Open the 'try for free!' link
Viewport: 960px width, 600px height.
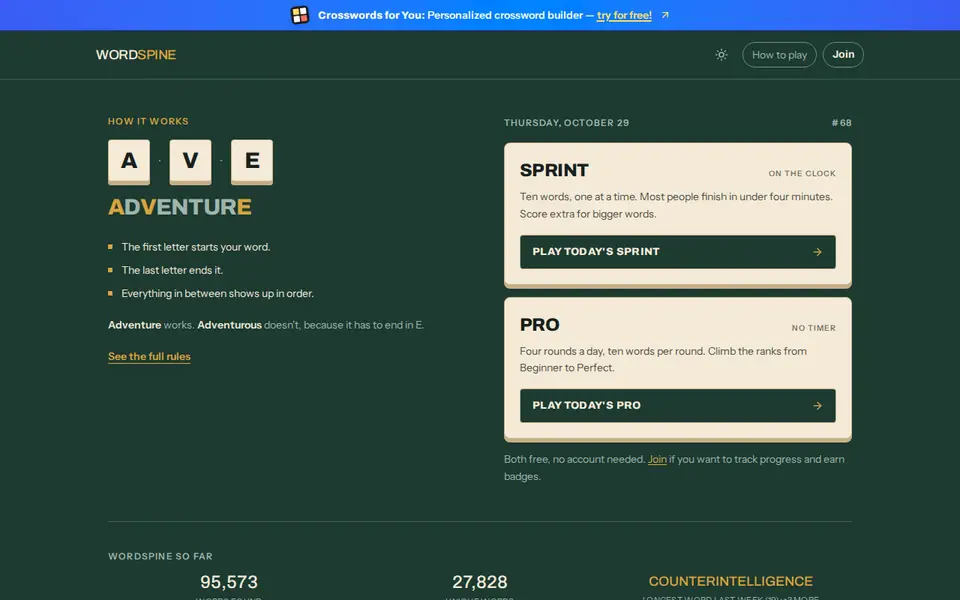click(624, 15)
